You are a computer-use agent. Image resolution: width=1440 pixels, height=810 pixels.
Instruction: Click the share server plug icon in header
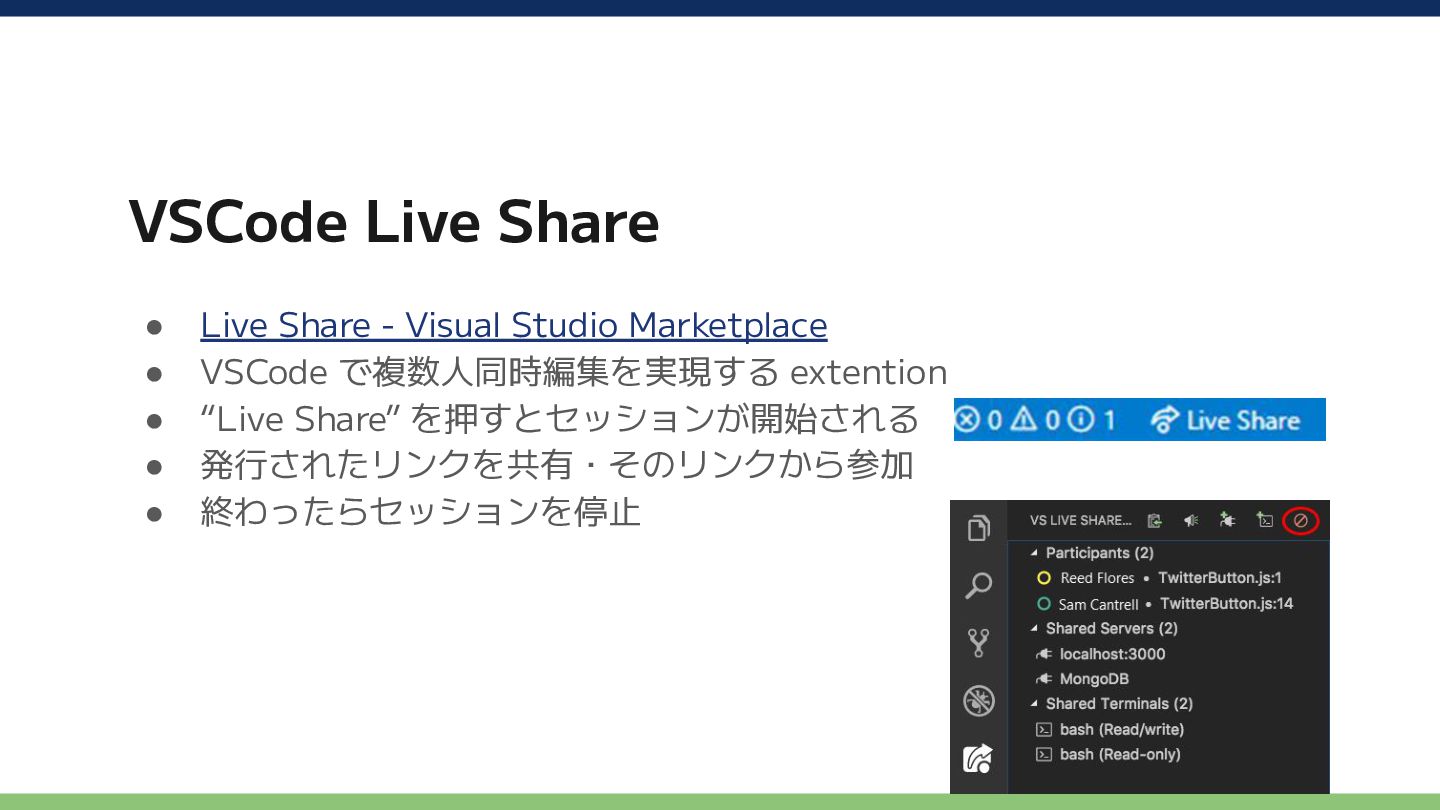(1228, 521)
